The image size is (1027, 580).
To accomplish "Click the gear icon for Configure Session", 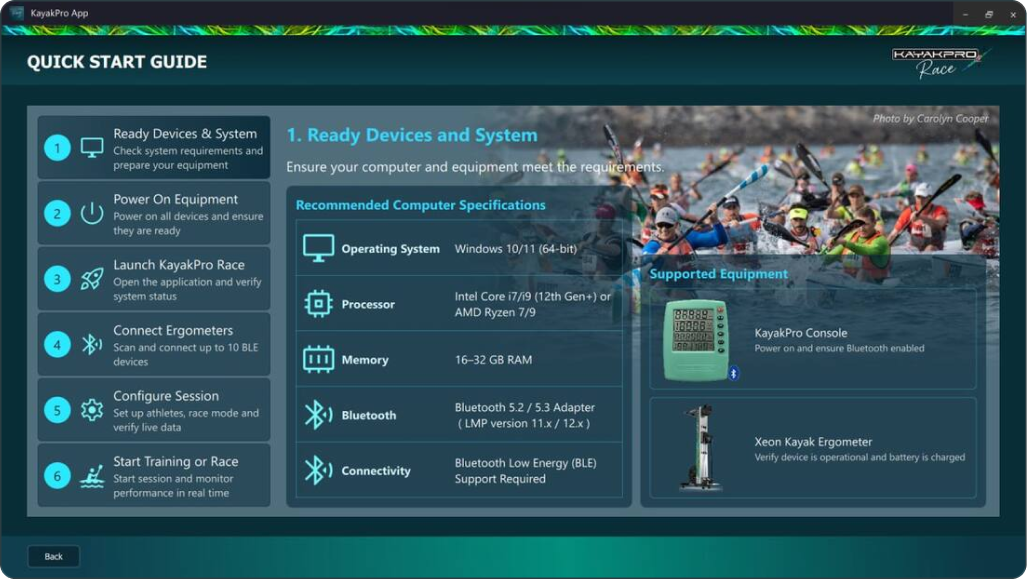I will click(x=92, y=410).
